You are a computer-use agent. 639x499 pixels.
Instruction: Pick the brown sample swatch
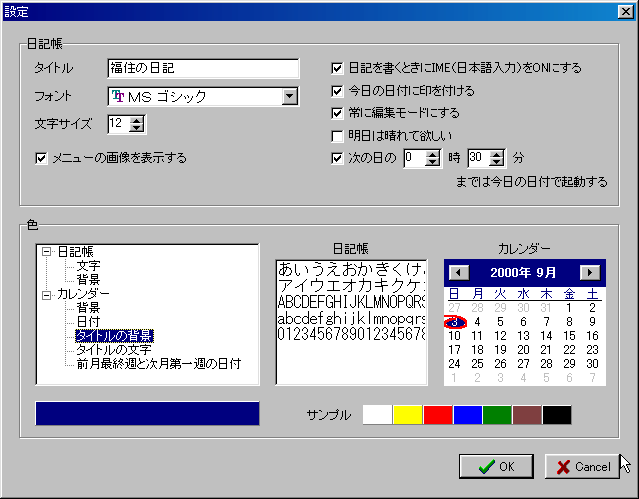pos(527,415)
